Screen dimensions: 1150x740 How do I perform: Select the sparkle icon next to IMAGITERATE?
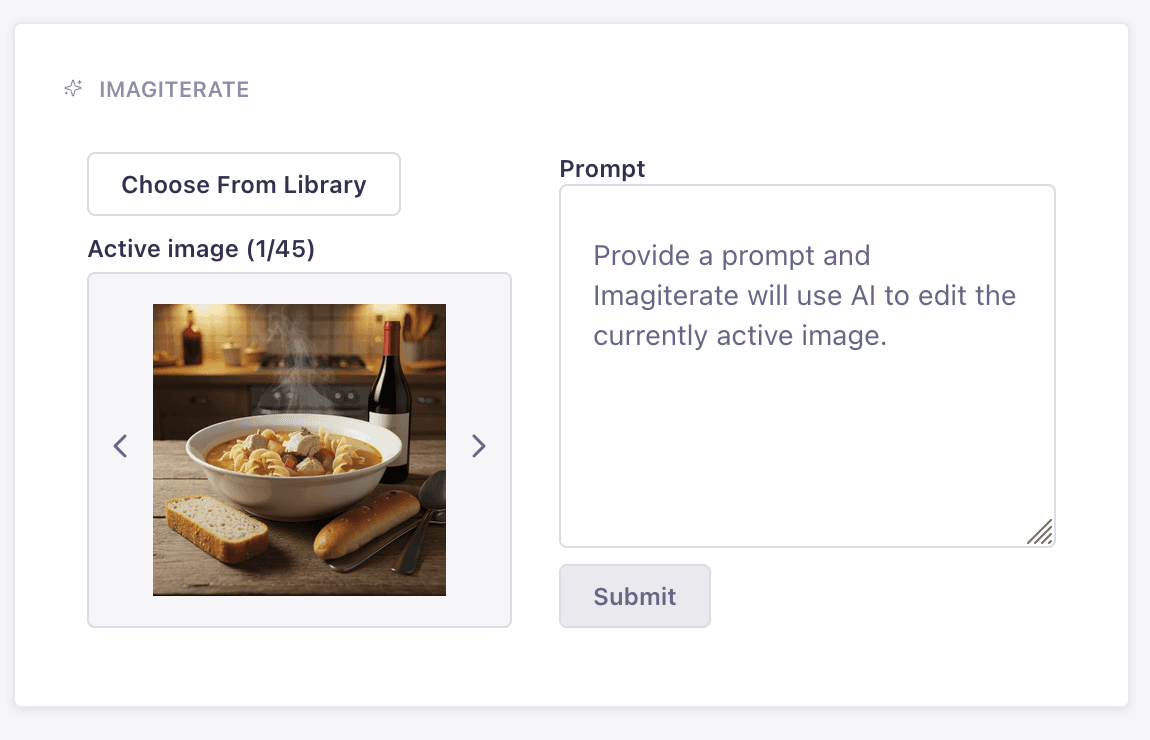(71, 88)
